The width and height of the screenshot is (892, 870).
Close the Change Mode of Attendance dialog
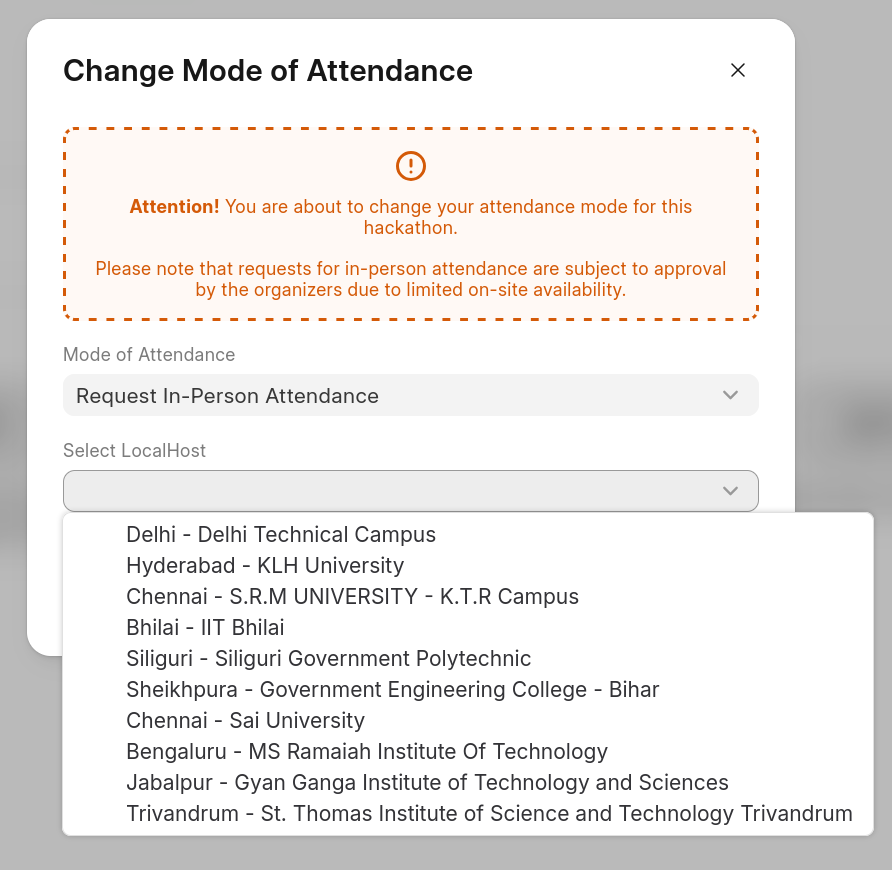[x=738, y=70]
